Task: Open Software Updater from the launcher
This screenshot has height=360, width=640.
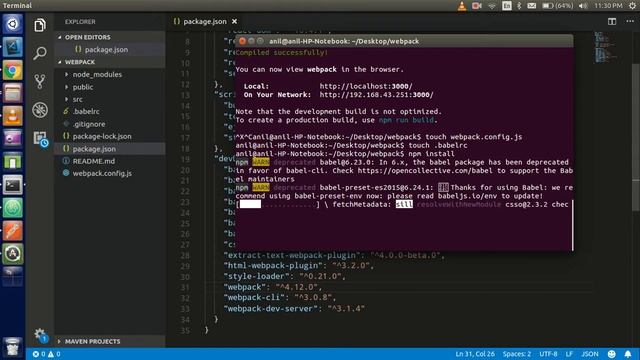Action: click(x=13, y=254)
